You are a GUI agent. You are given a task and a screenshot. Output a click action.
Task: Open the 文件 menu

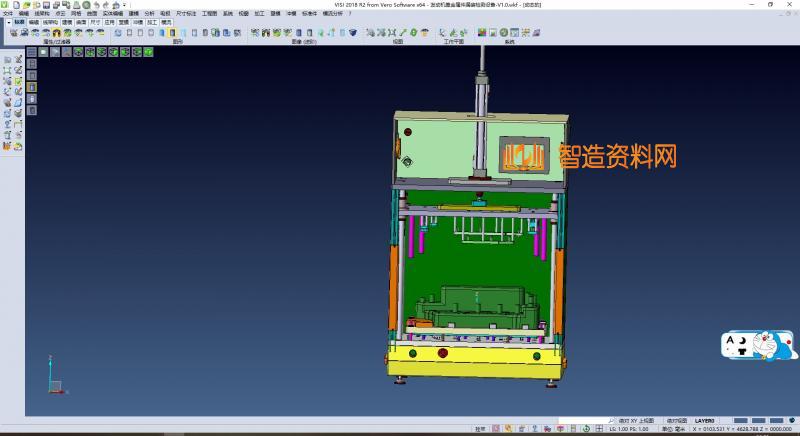(7, 13)
